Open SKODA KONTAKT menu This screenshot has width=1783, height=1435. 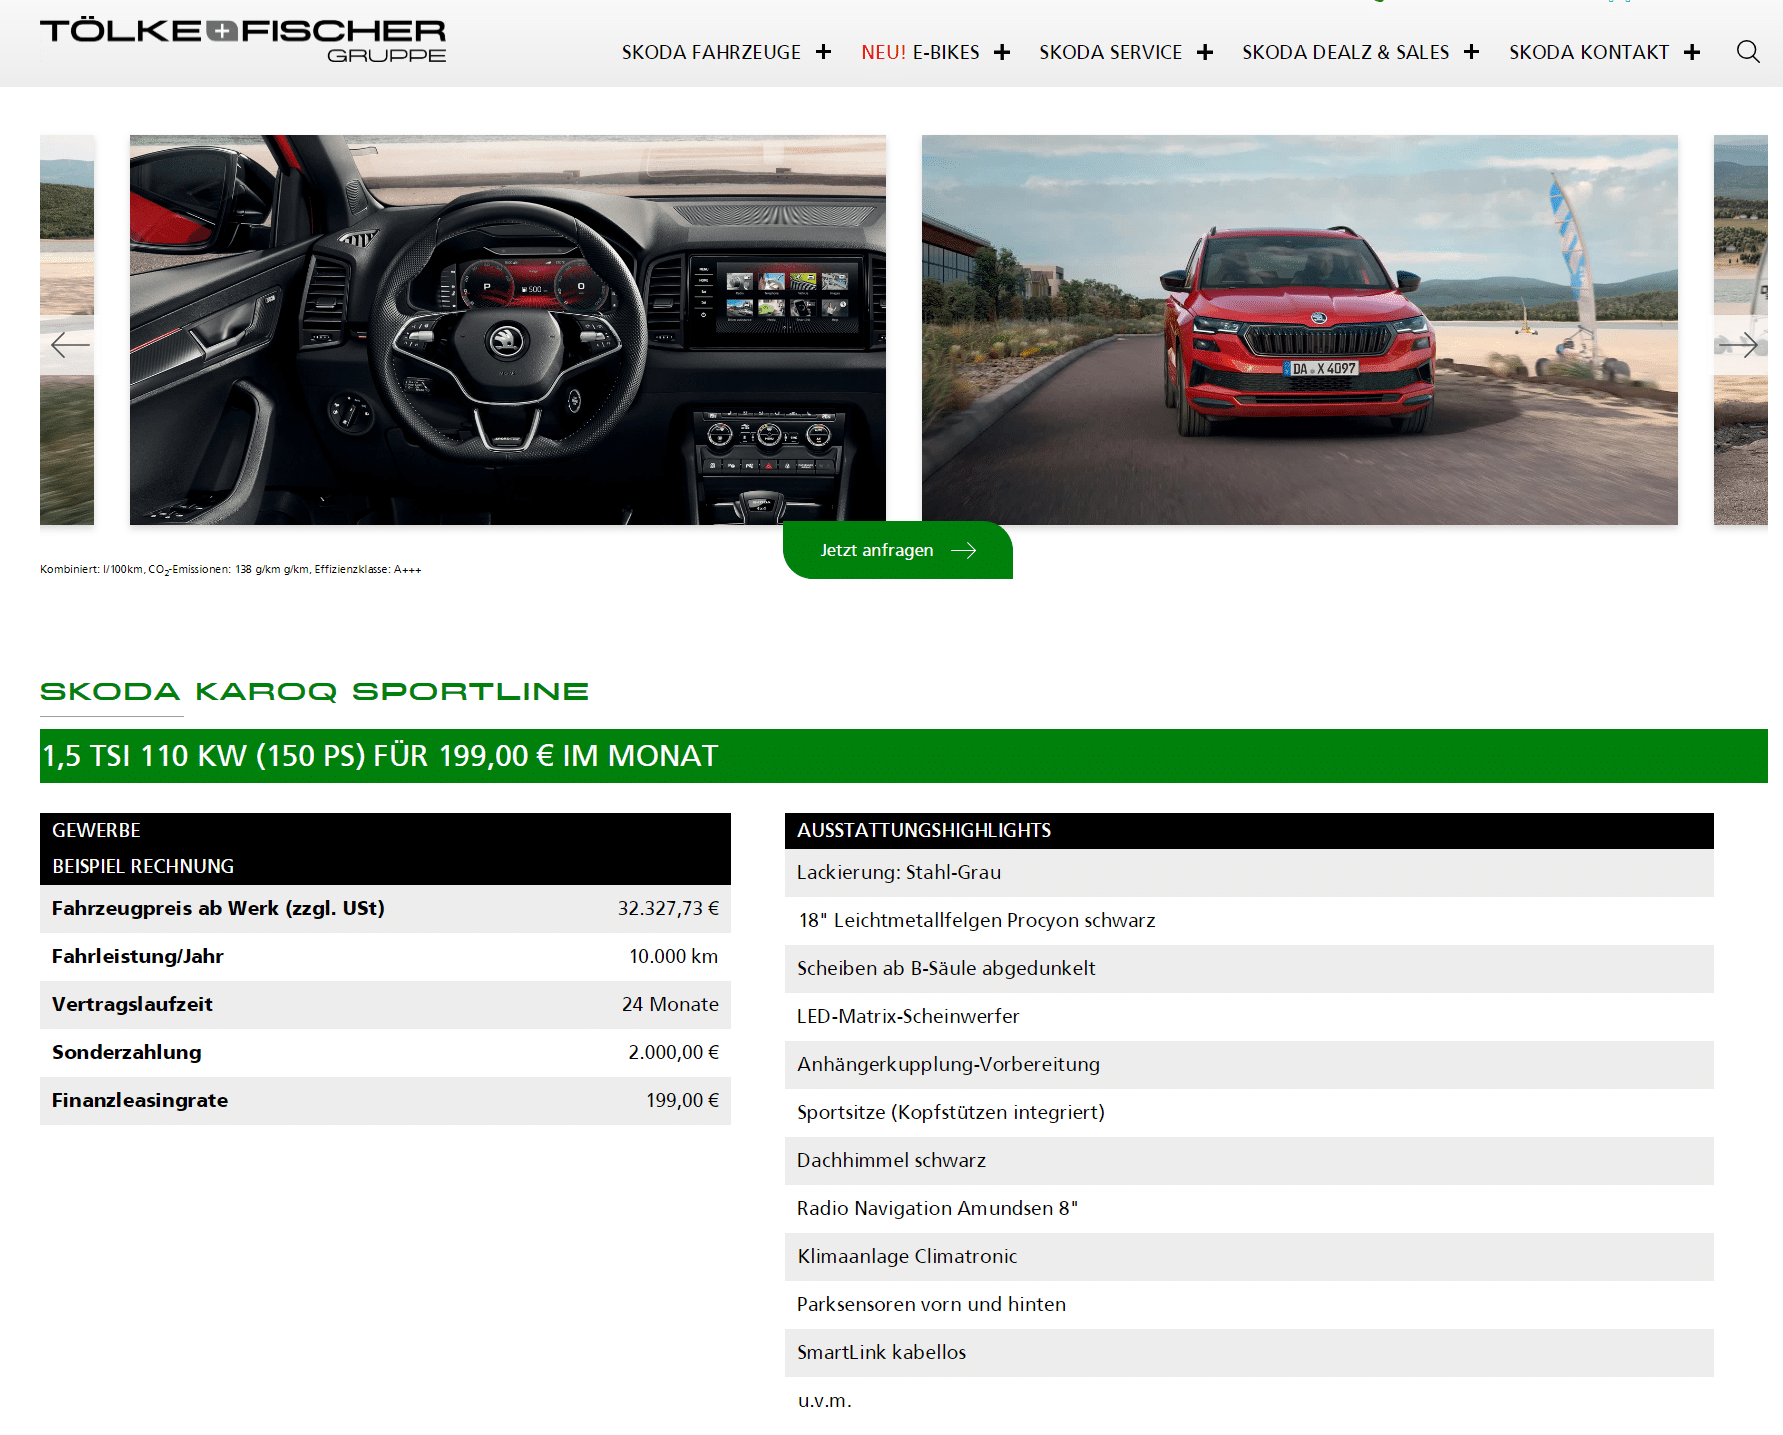click(x=1589, y=52)
